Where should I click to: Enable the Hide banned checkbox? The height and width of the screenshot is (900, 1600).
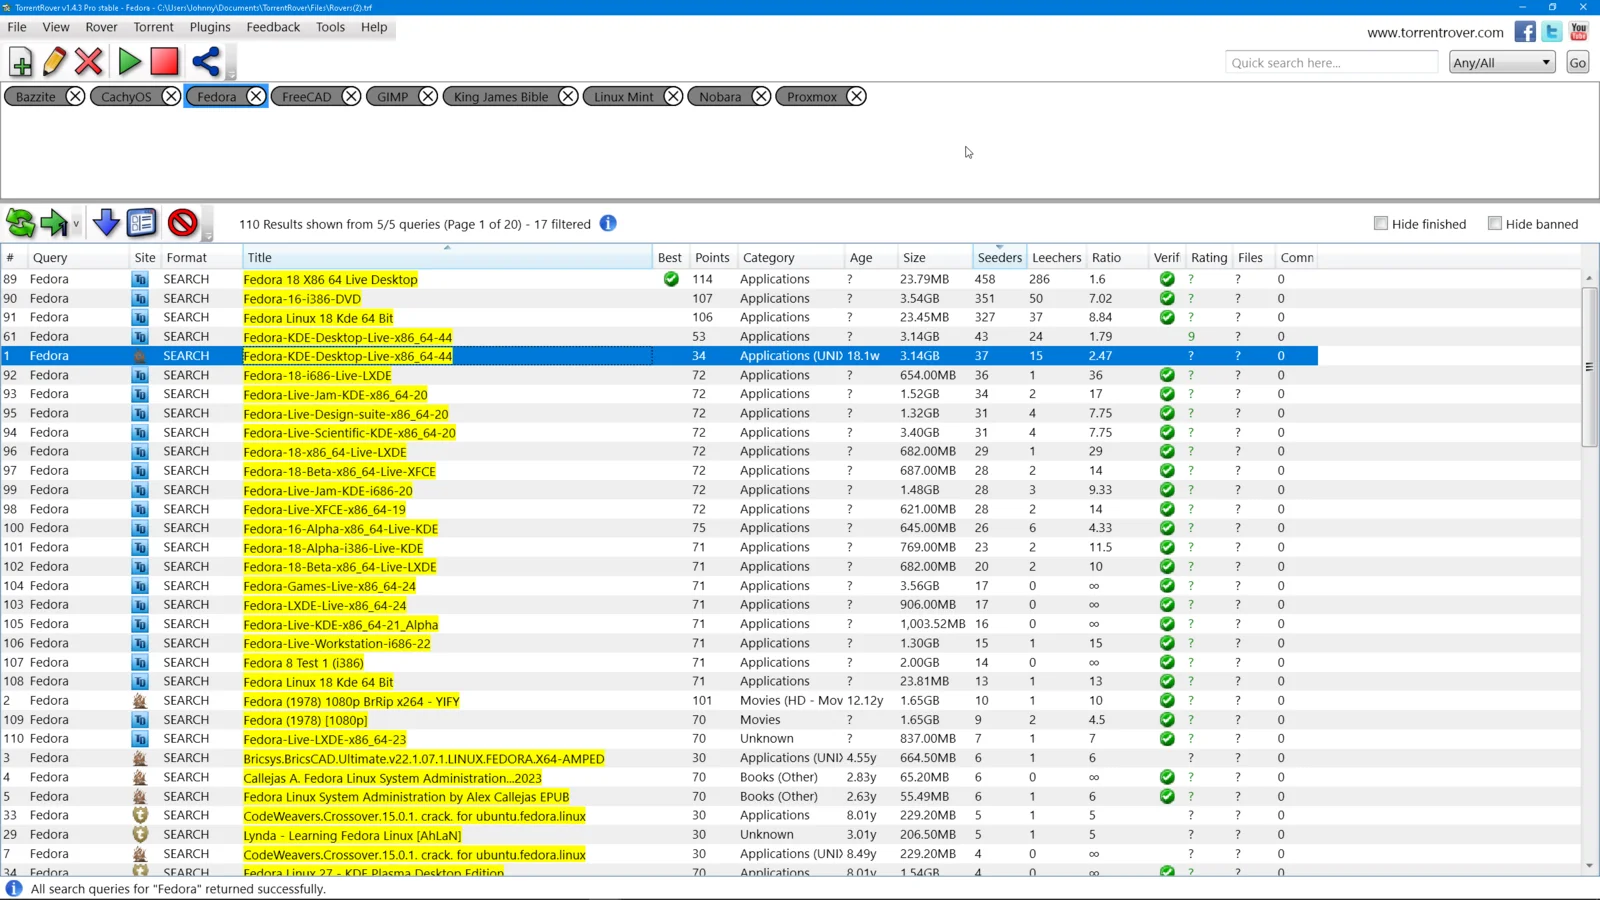point(1495,223)
